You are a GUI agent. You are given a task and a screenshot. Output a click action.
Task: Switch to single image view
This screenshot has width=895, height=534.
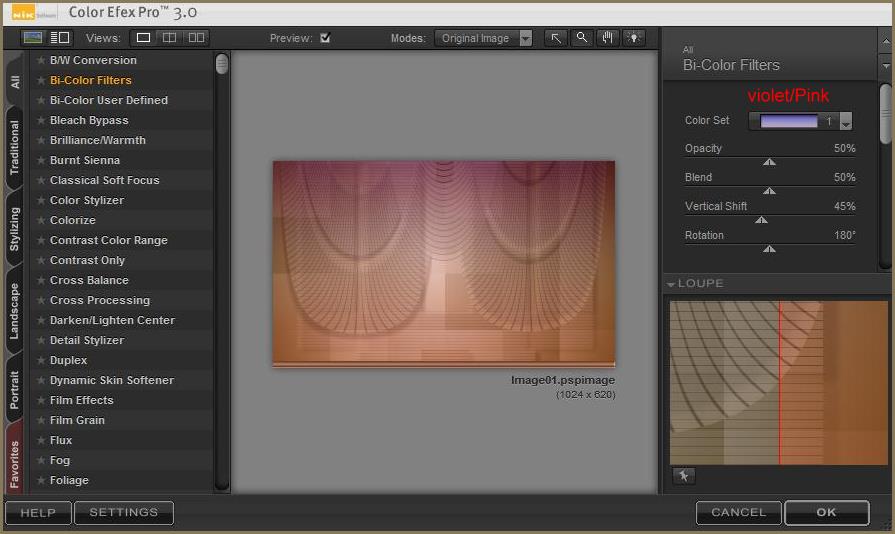point(144,38)
